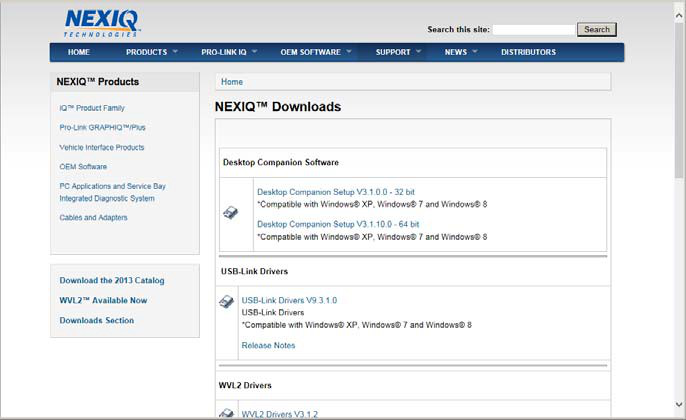View the USB-Link Release Notes
The height and width of the screenshot is (420, 686).
[x=268, y=345]
